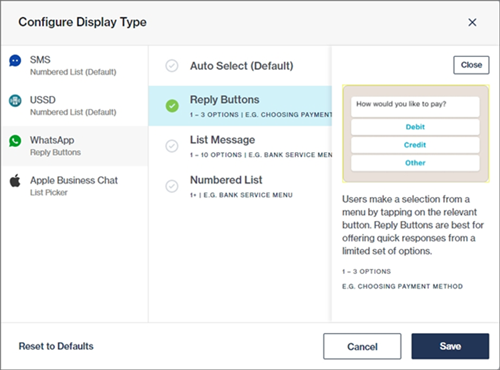This screenshot has width=500, height=370.
Task: Click the Credit option in preview
Action: click(x=415, y=145)
